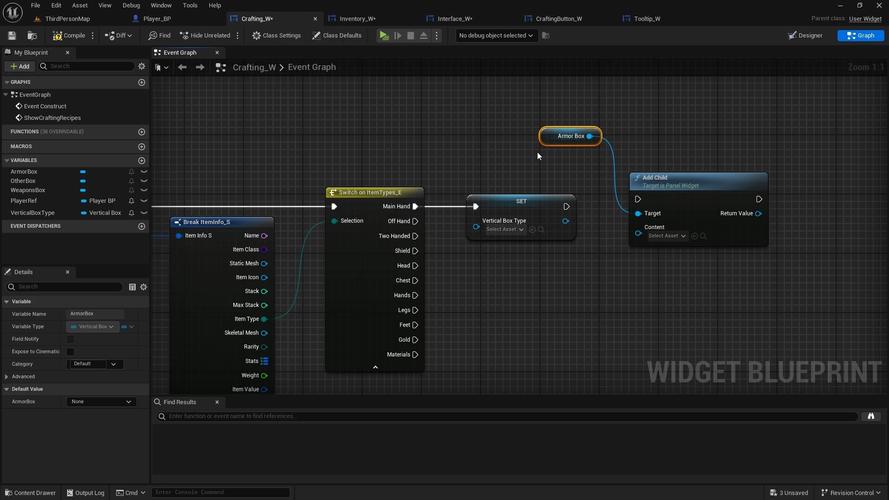Click the Add button in My Blueprint
This screenshot has height=500, width=889.
(x=20, y=66)
